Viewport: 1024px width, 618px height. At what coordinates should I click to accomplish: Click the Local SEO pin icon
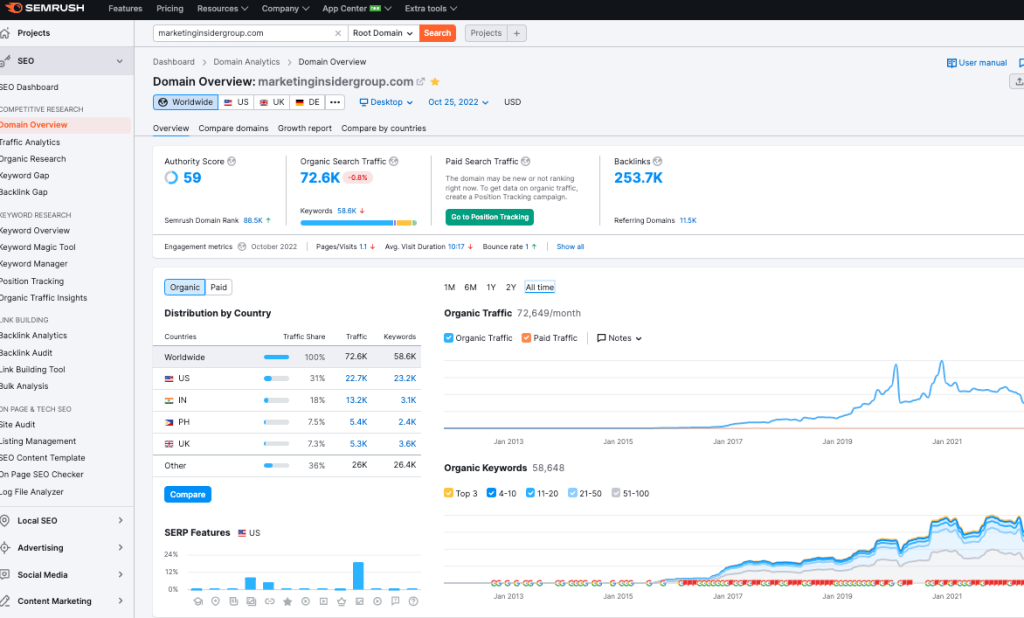(6, 520)
